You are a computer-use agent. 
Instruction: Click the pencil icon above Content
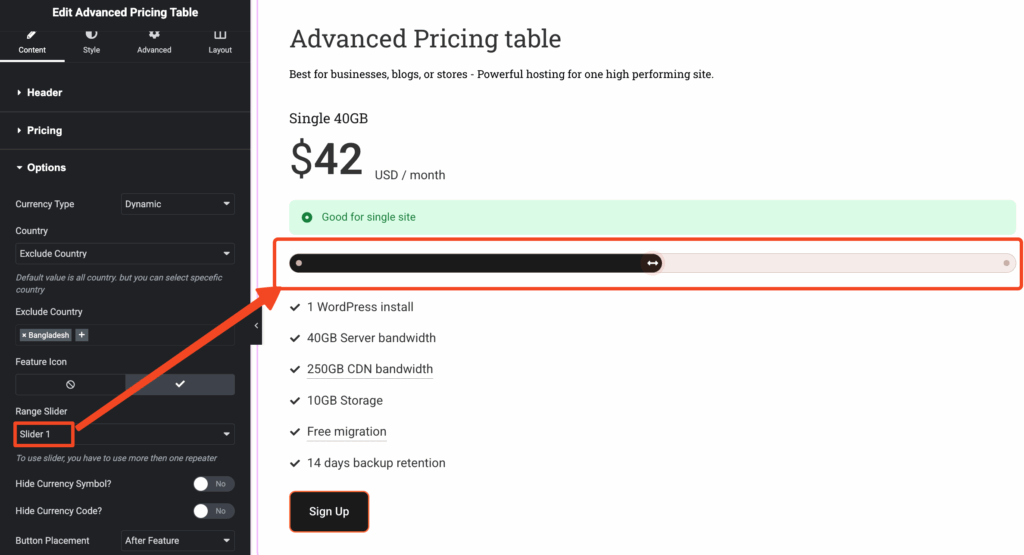[x=32, y=35]
